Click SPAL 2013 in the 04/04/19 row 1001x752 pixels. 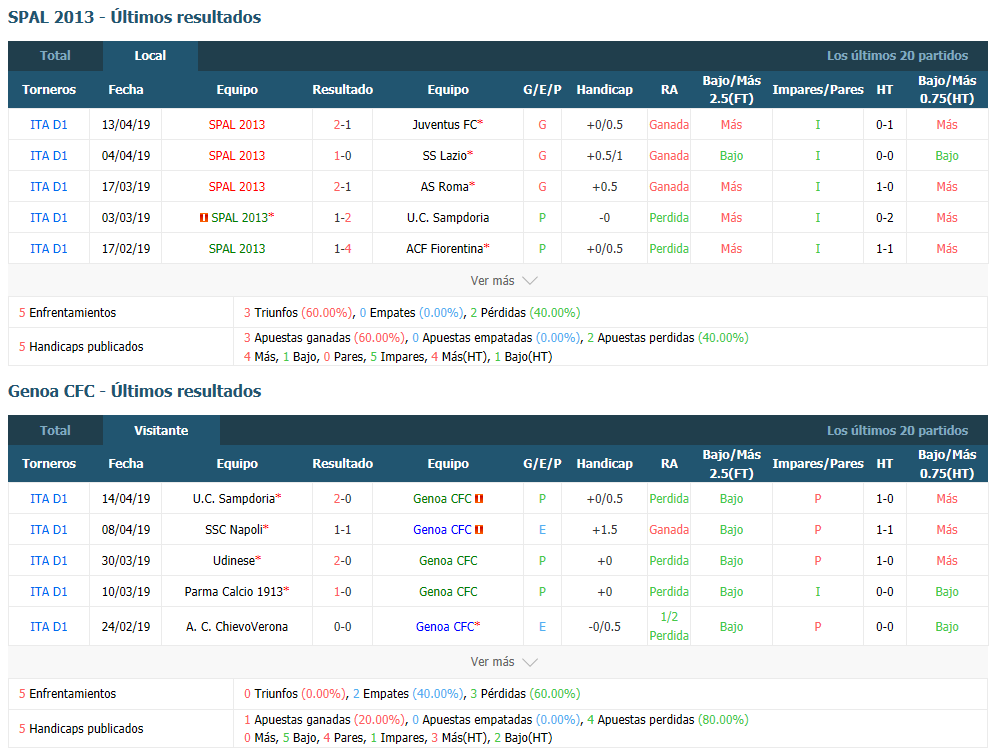tap(237, 156)
